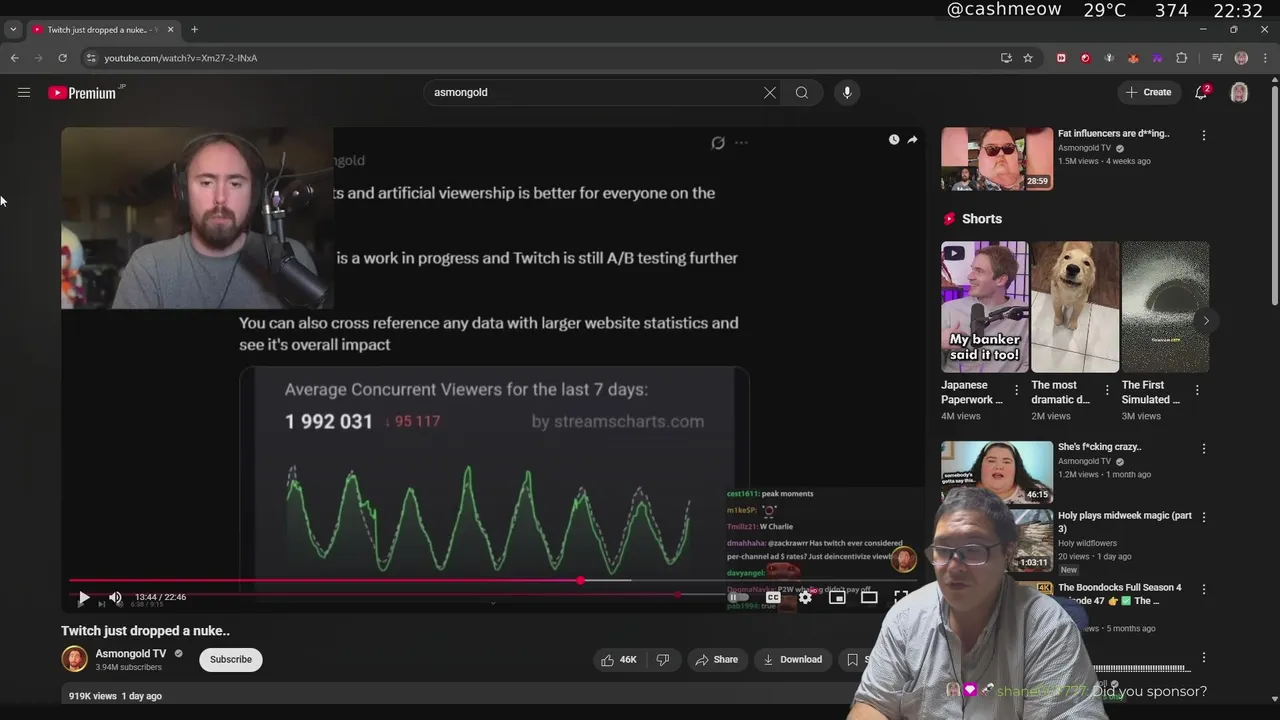Close the 'Twitch just dropped a nuke' tab
The height and width of the screenshot is (720, 1280).
(170, 30)
